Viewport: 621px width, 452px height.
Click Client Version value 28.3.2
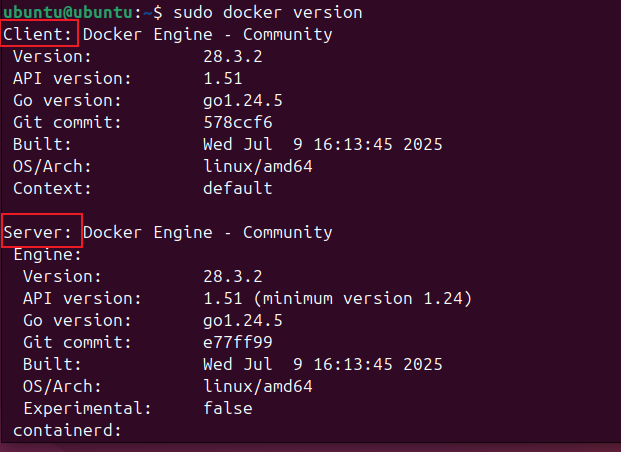(x=233, y=57)
